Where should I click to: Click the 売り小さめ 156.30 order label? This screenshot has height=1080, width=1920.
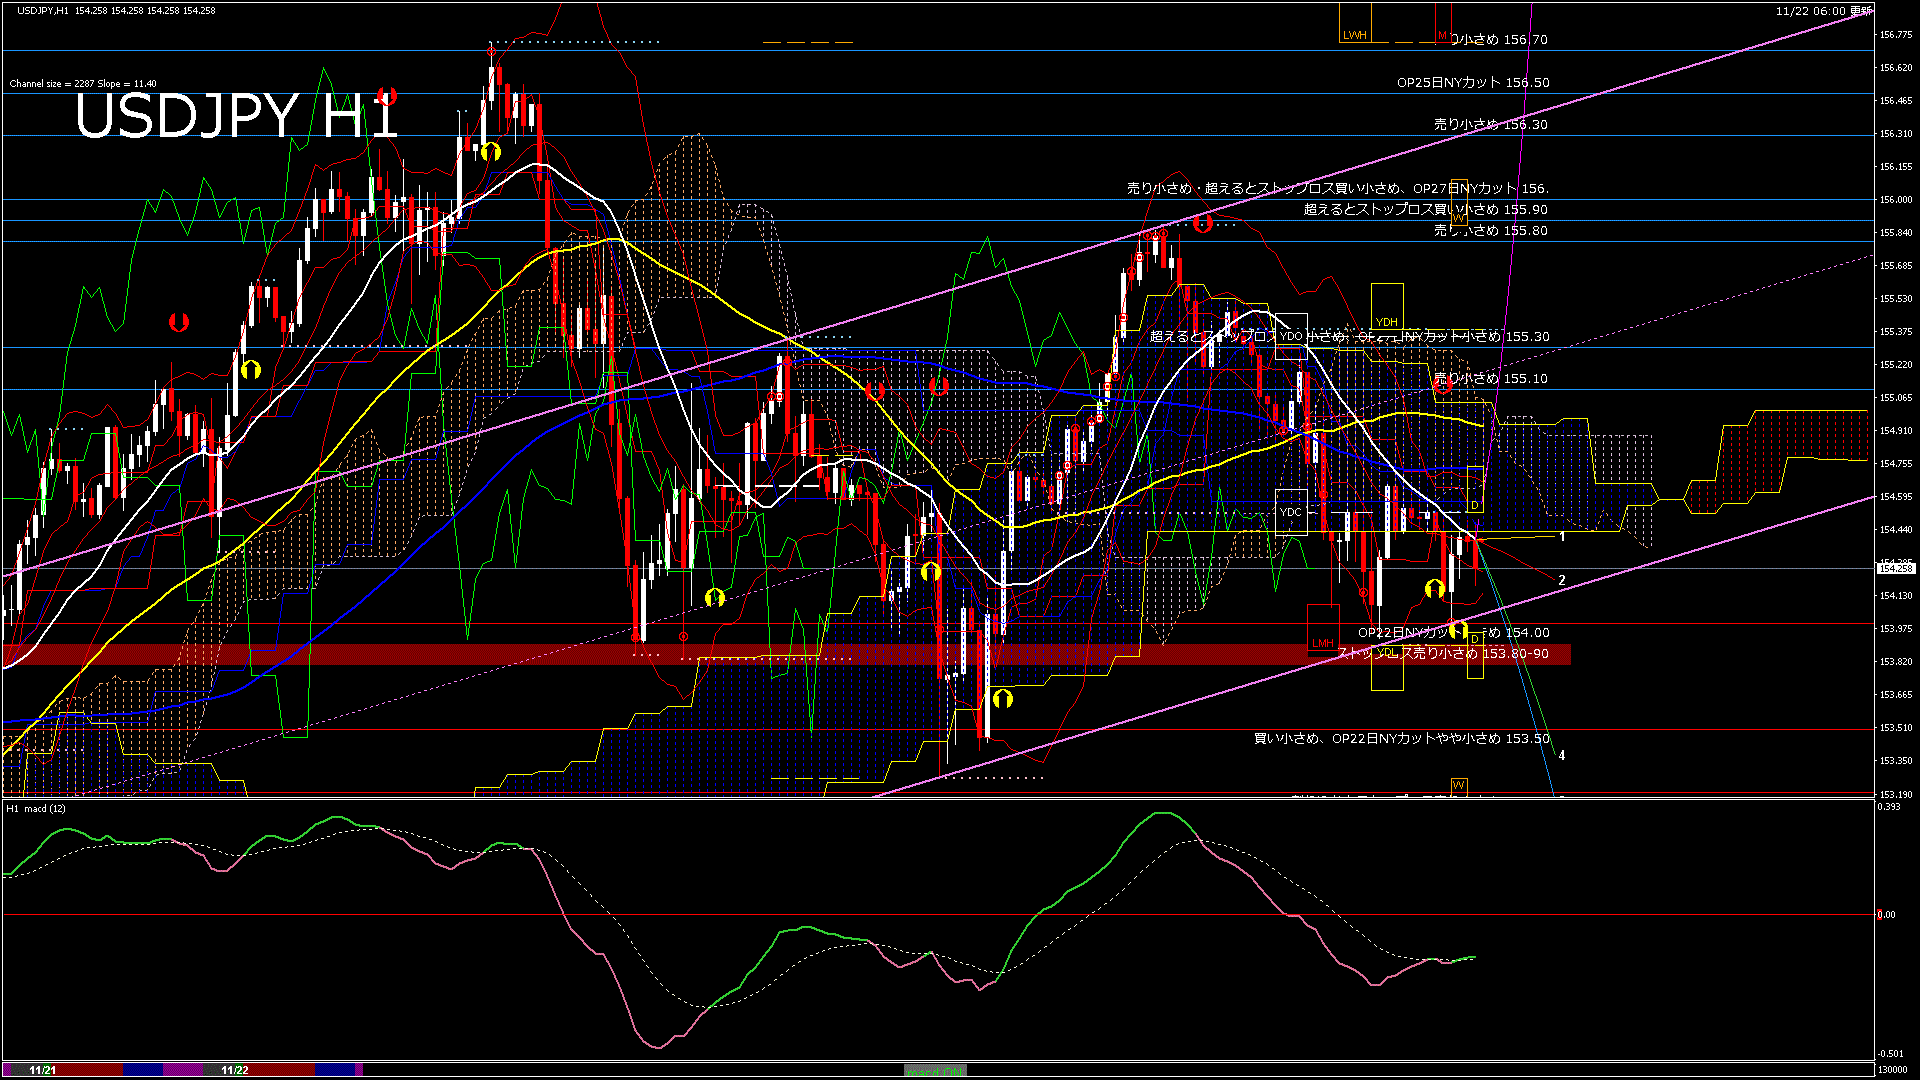pyautogui.click(x=1490, y=125)
